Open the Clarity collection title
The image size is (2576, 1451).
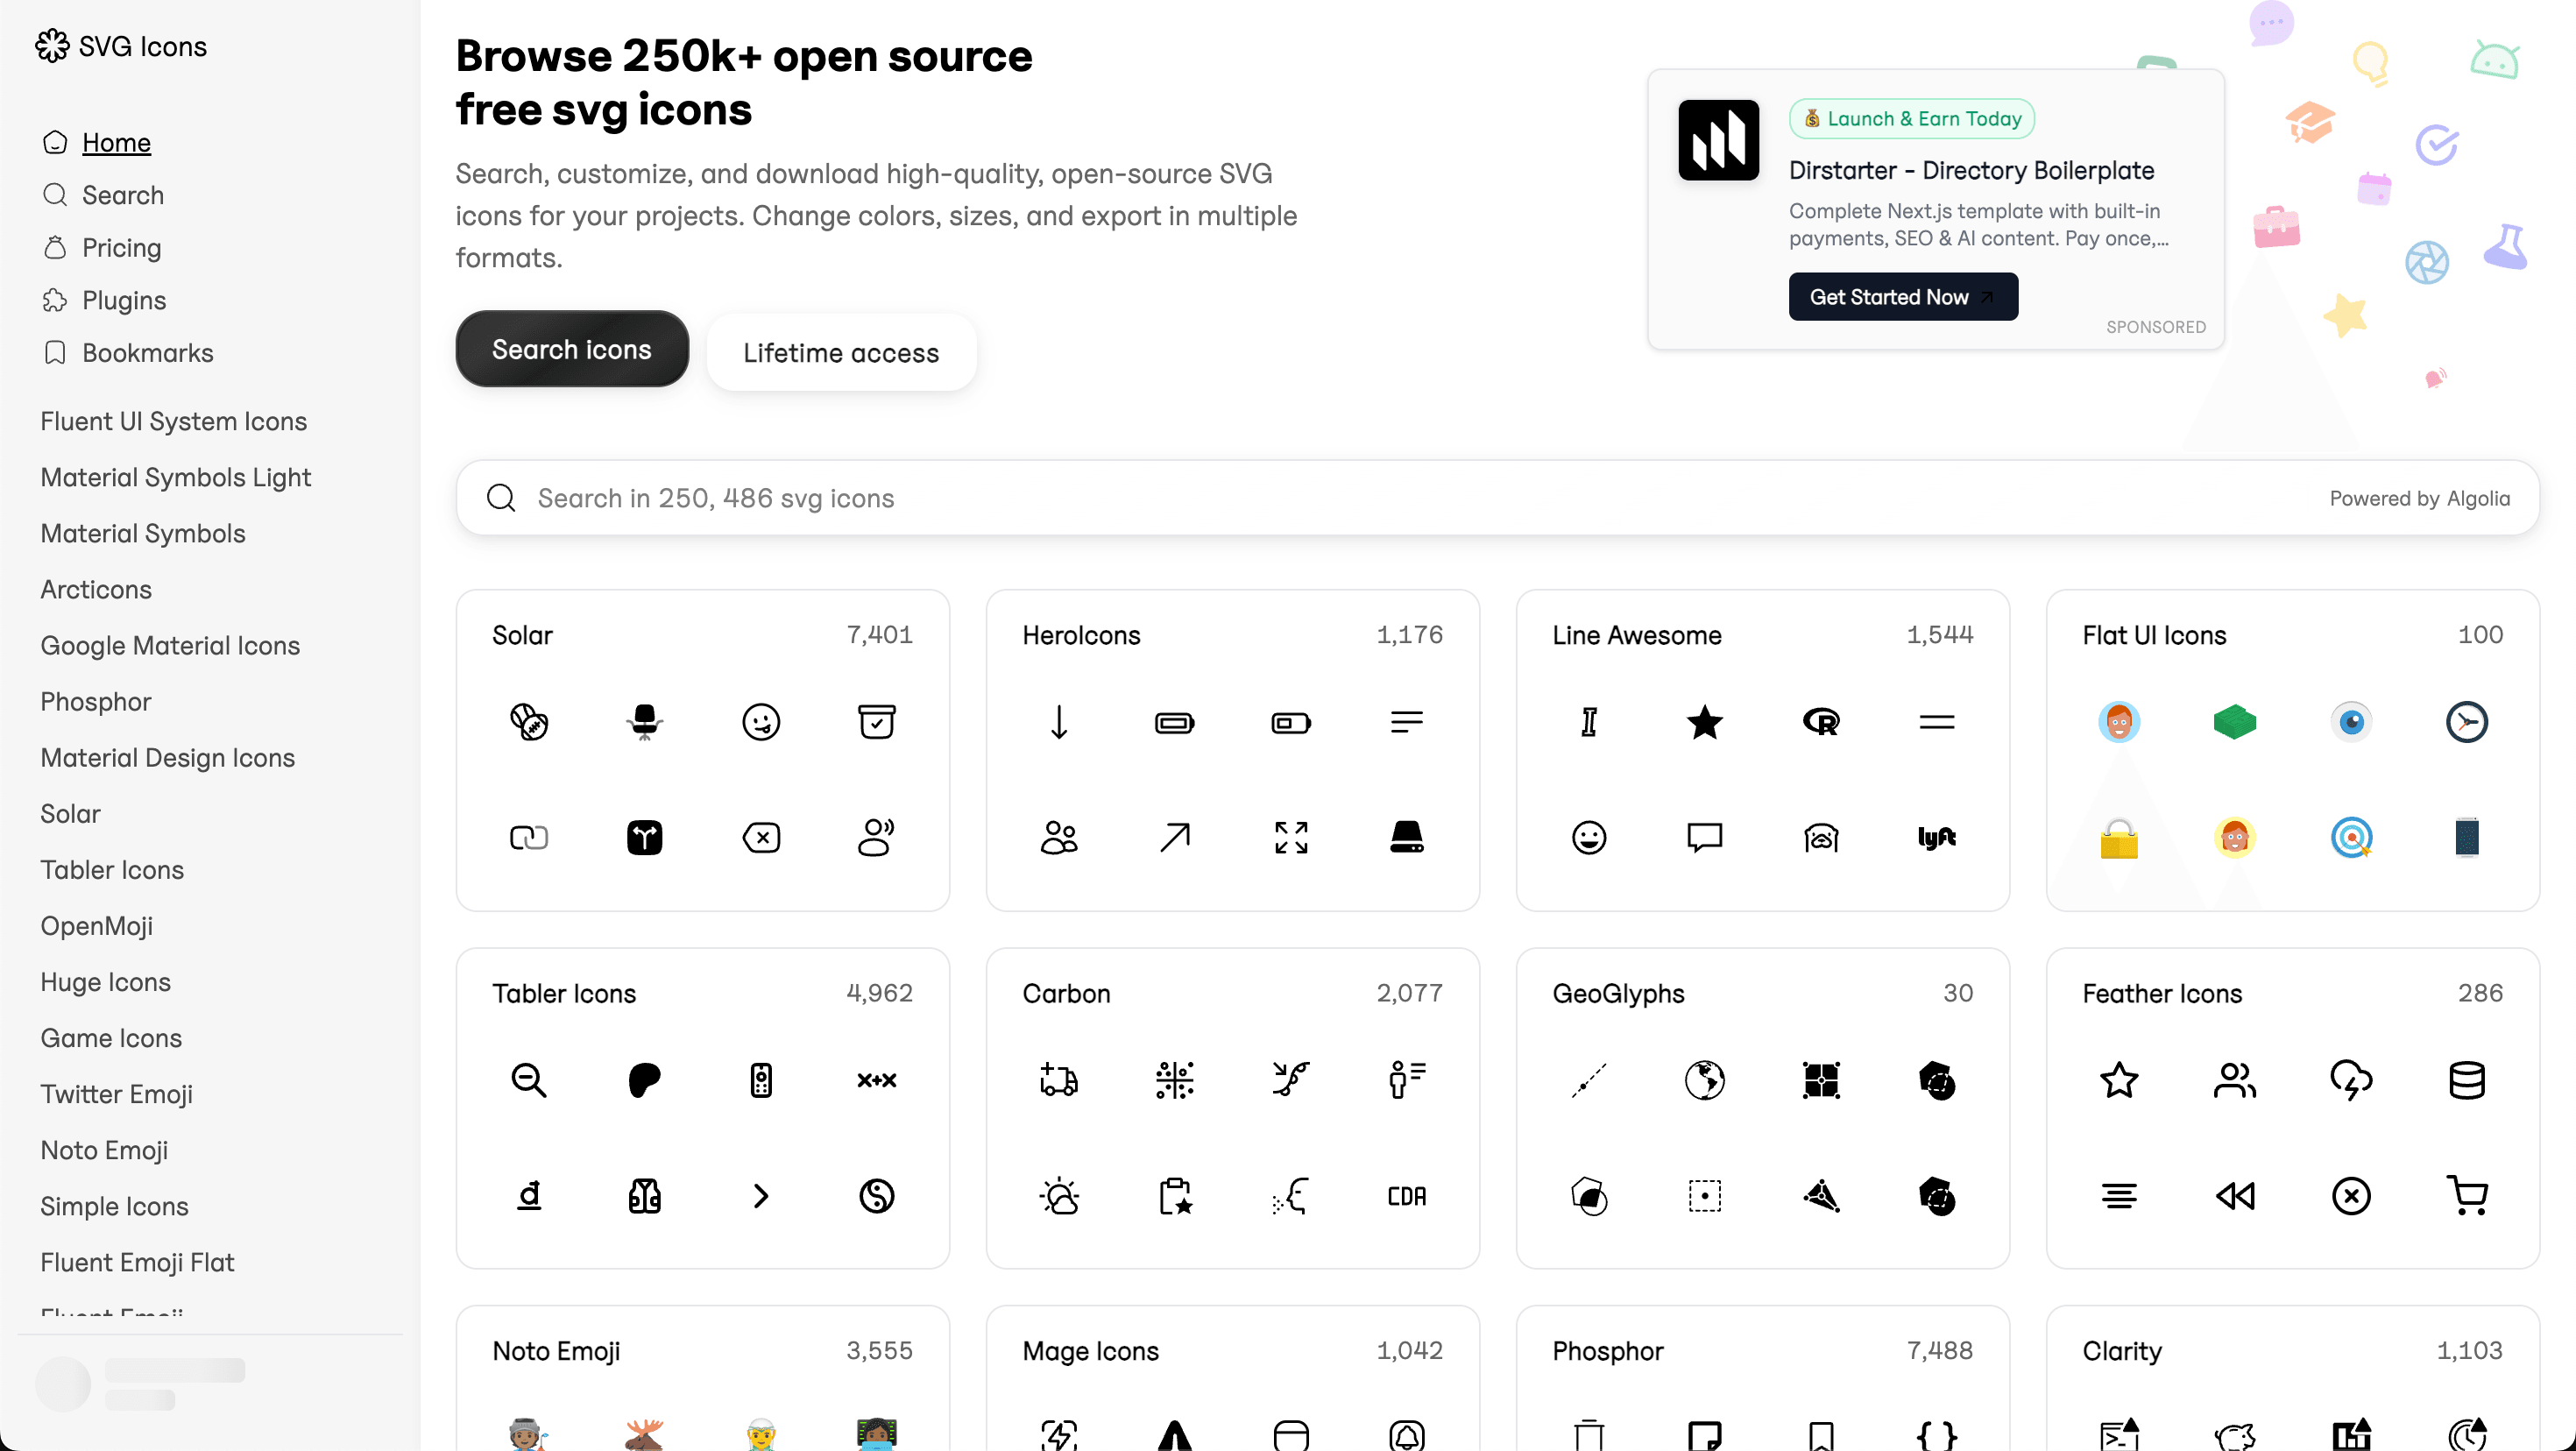[x=2122, y=1351]
